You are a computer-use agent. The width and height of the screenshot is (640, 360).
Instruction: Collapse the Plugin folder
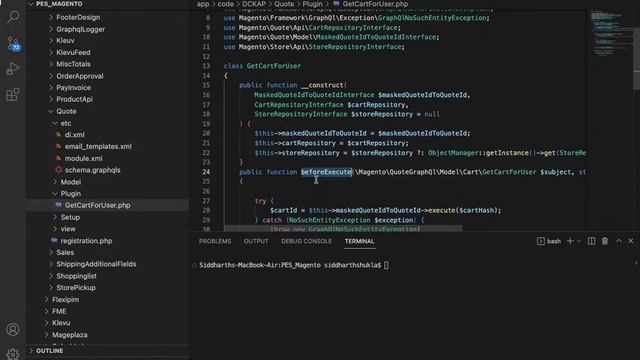71,193
